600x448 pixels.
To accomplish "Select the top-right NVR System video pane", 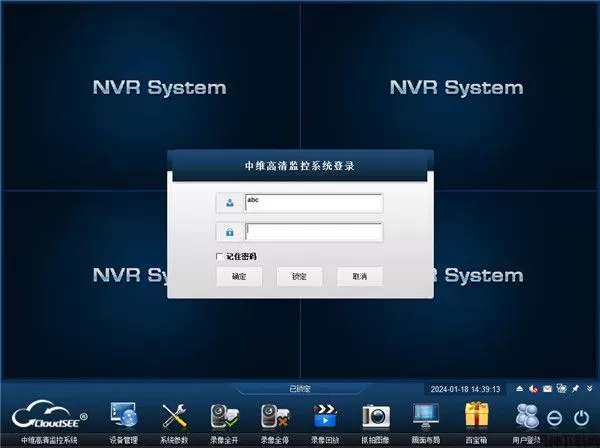I will [449, 96].
